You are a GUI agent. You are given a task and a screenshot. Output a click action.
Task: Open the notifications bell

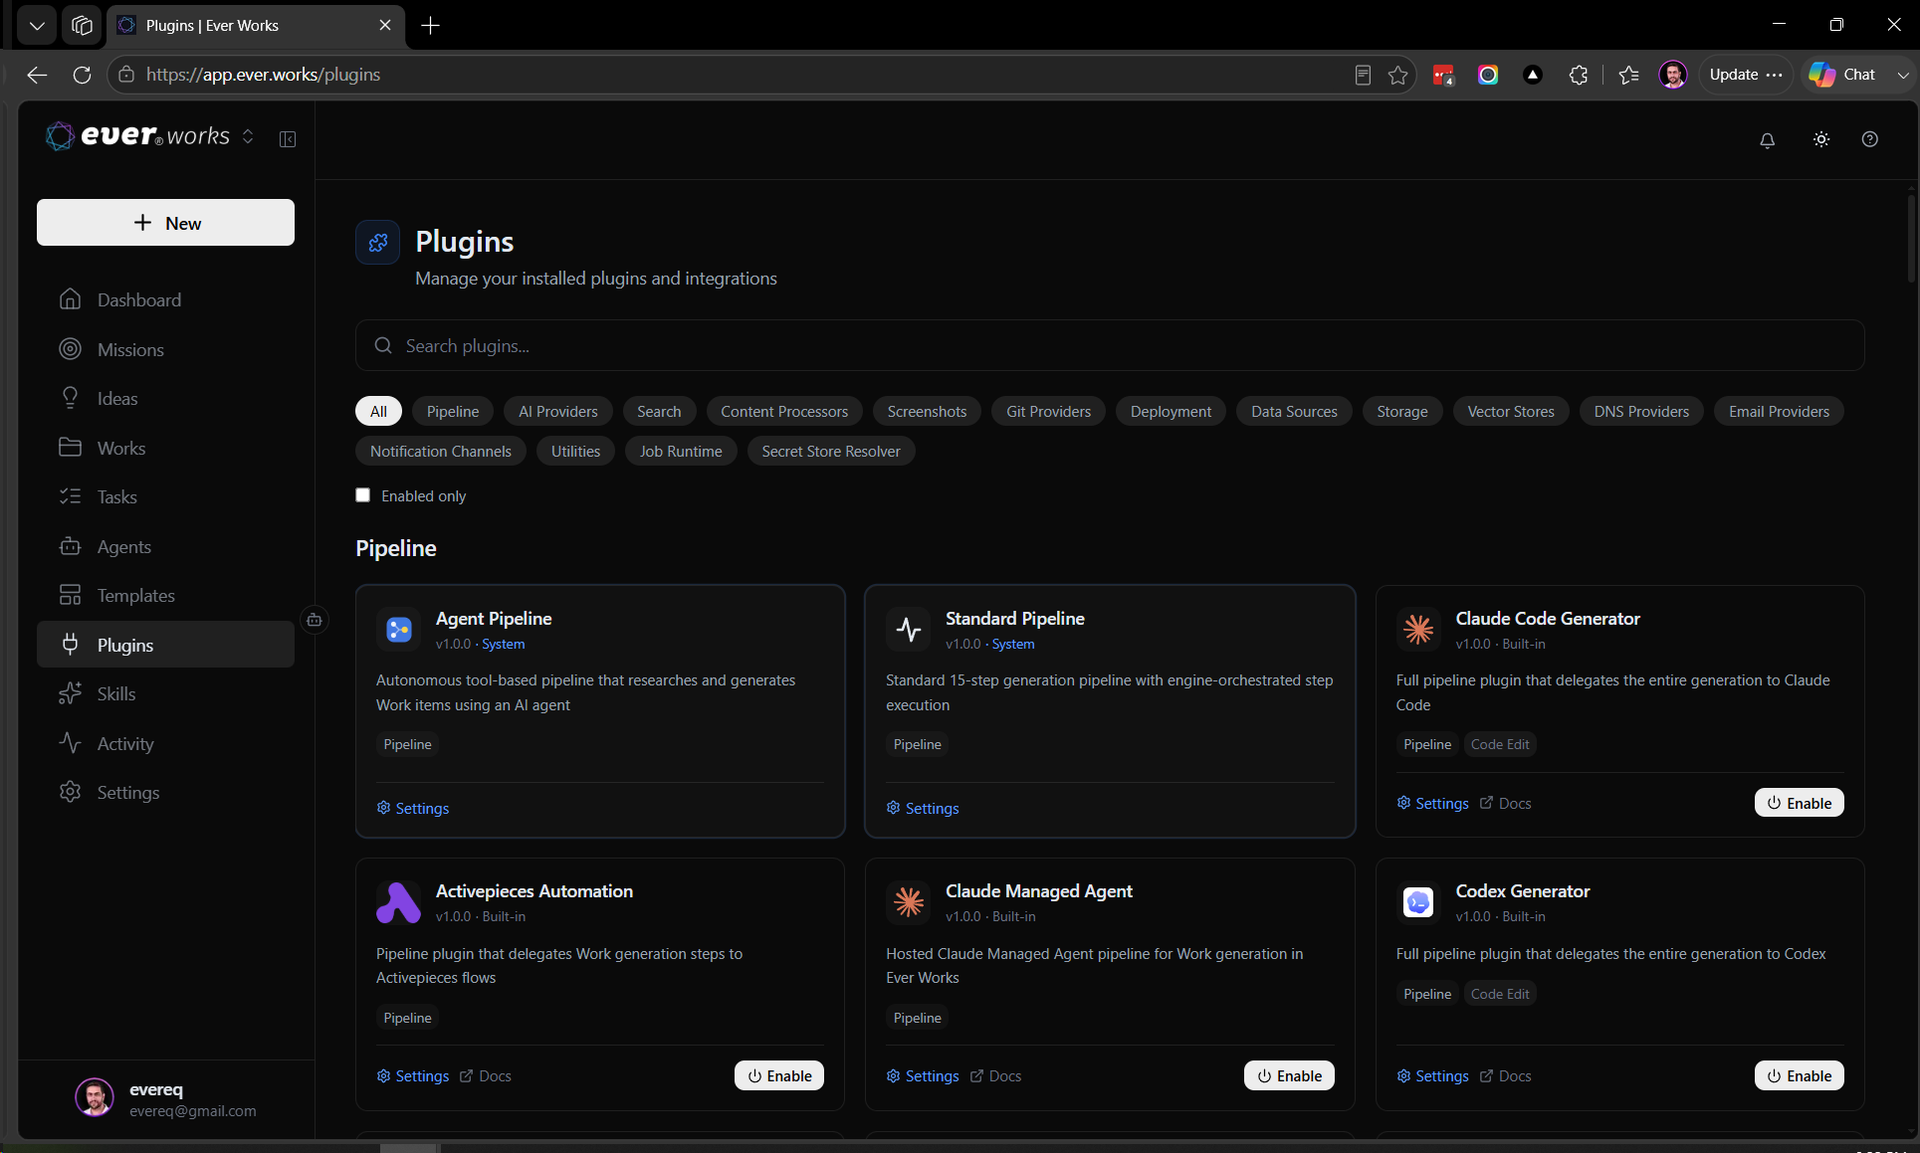pyautogui.click(x=1767, y=140)
